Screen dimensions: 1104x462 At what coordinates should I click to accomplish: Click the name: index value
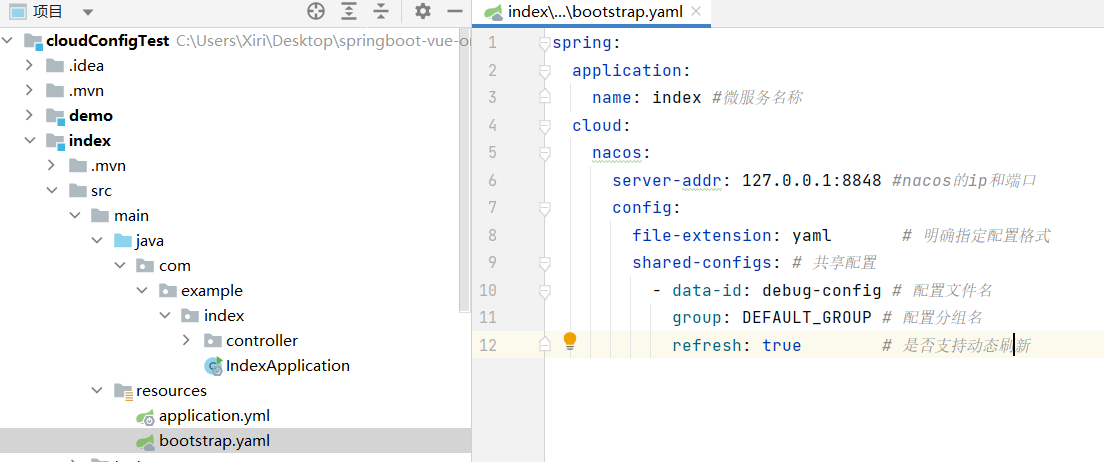(x=677, y=98)
